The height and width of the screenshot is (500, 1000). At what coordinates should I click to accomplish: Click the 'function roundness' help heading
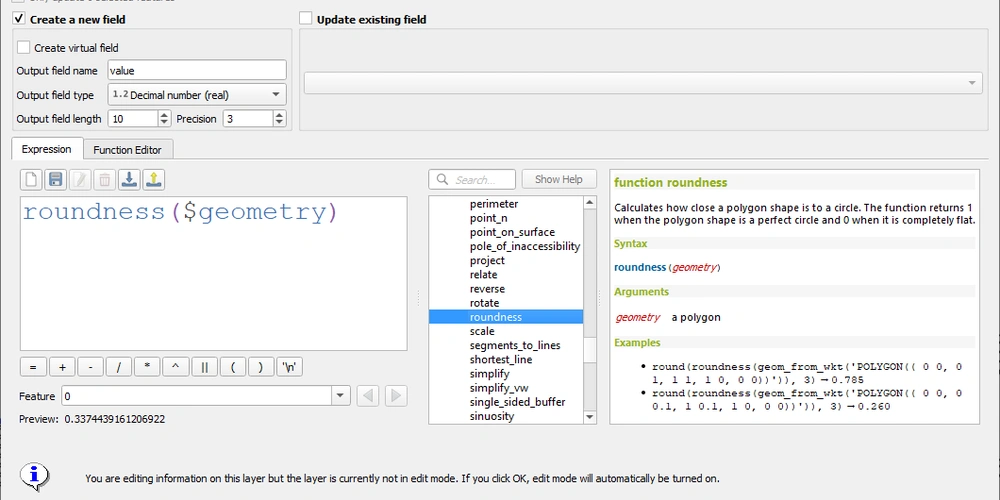pyautogui.click(x=670, y=182)
